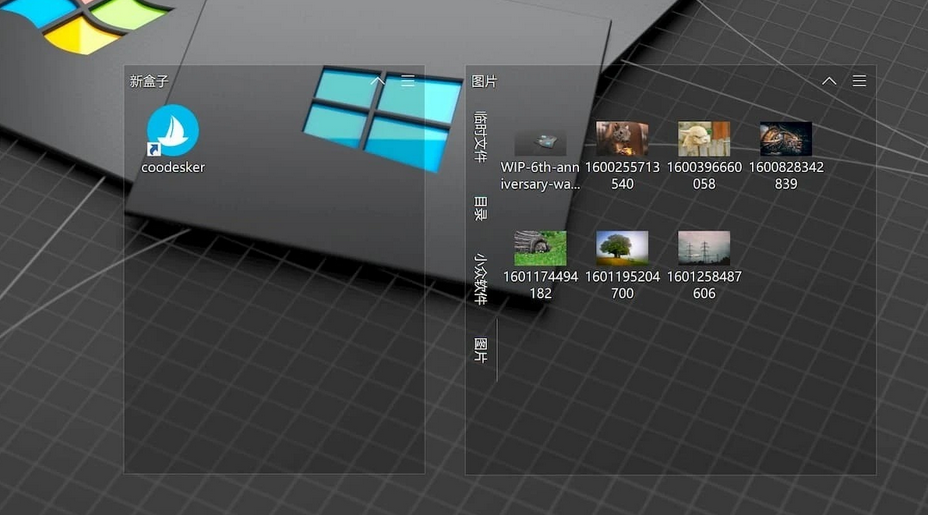Viewport: 928px width, 515px height.
Task: Select WIP-6th-anniversary-wa... image thumbnail
Action: [540, 142]
